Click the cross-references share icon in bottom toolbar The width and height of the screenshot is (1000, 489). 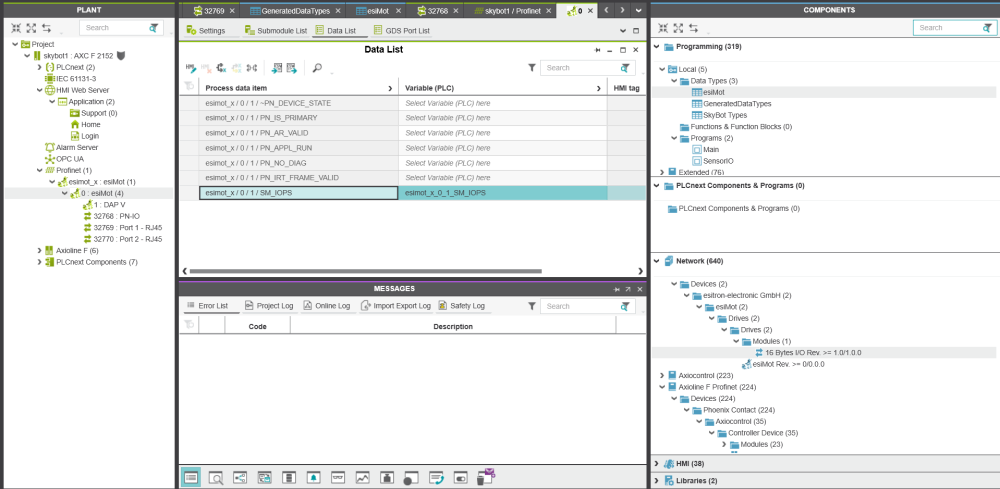pos(239,478)
